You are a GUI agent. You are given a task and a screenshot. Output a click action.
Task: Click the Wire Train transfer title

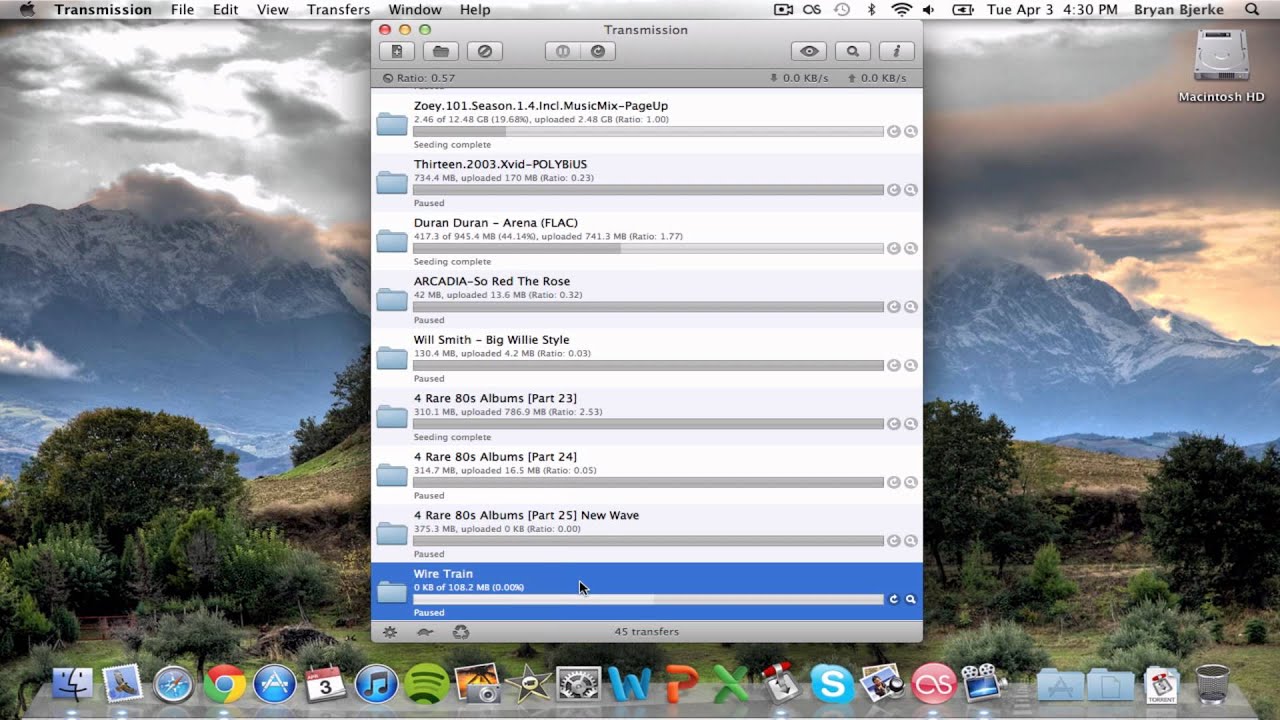click(x=443, y=574)
